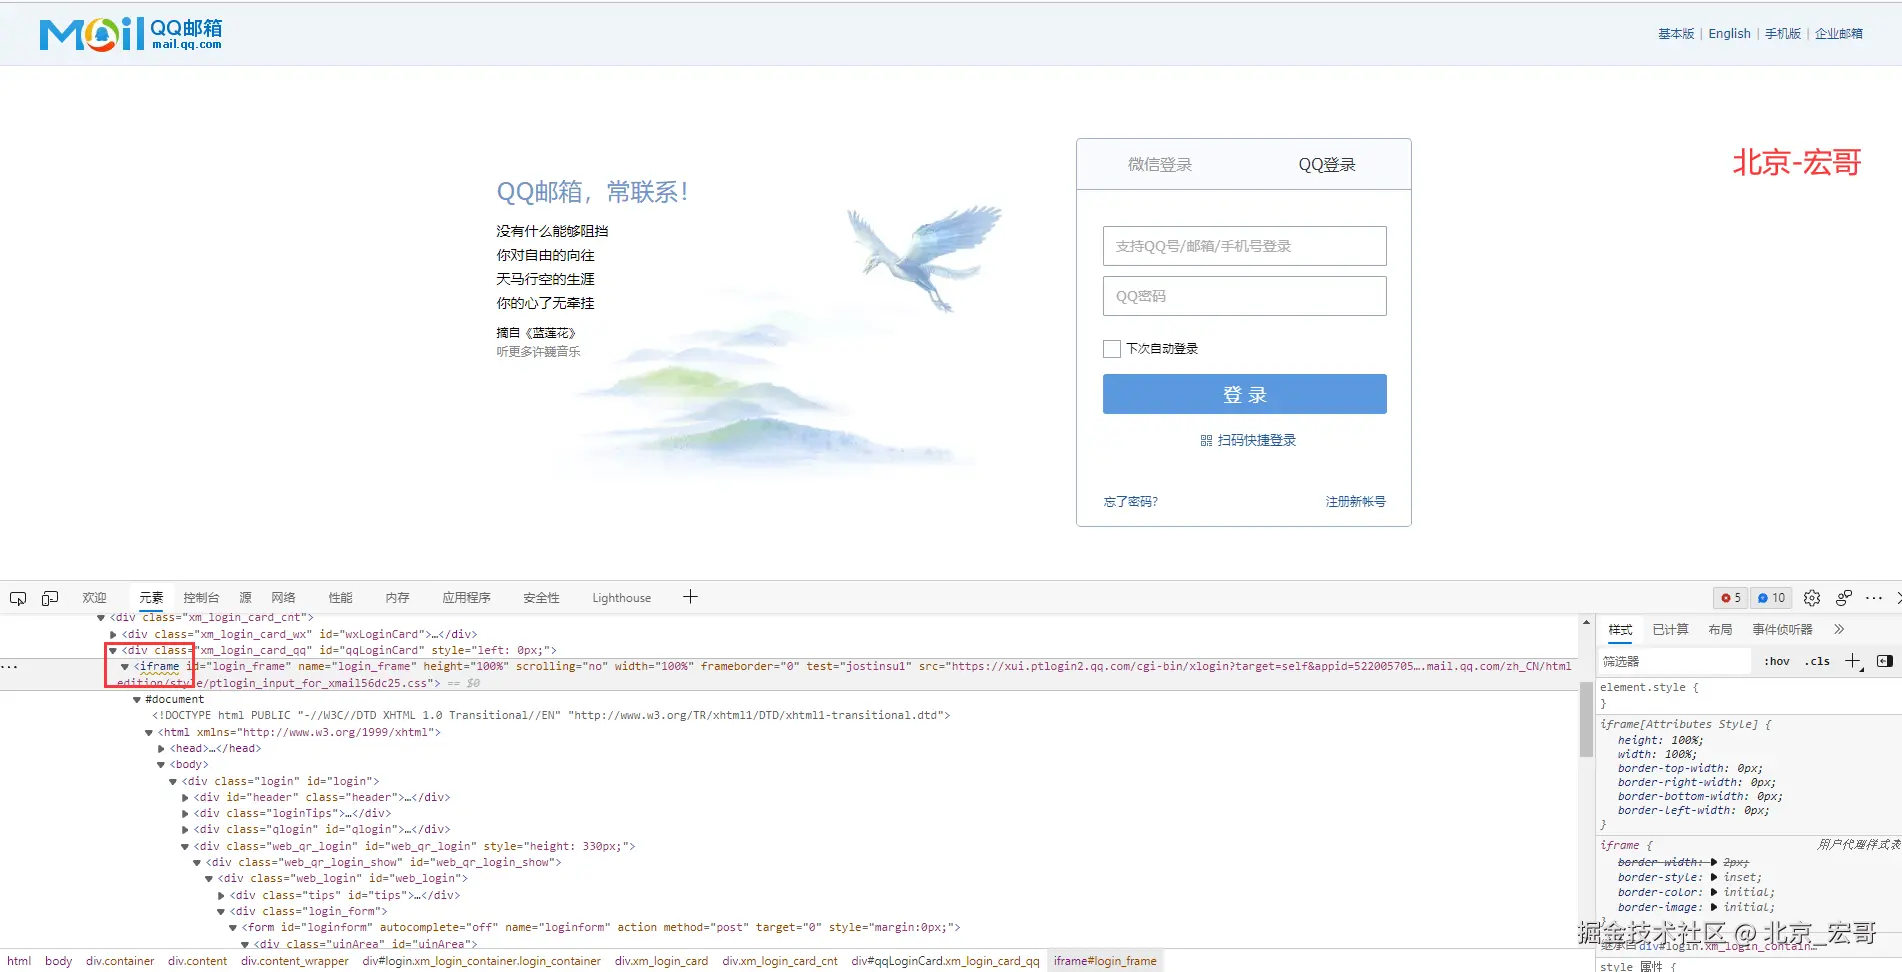Open the 应用程序 Application tab
Image resolution: width=1902 pixels, height=972 pixels.
tap(466, 598)
